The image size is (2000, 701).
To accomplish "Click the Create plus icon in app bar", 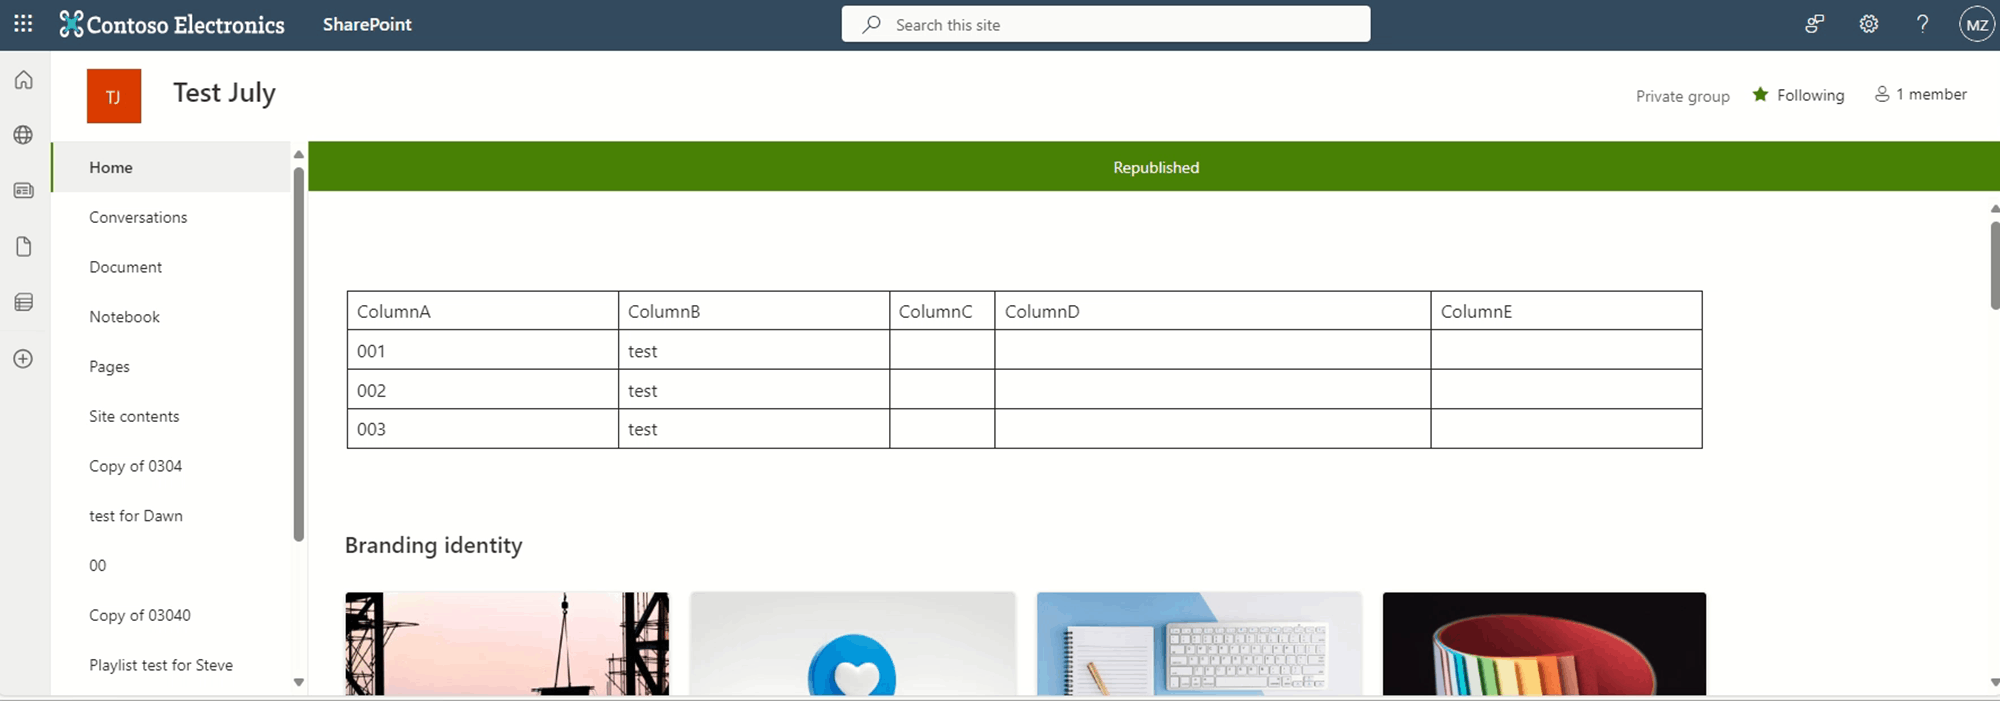I will click(24, 359).
